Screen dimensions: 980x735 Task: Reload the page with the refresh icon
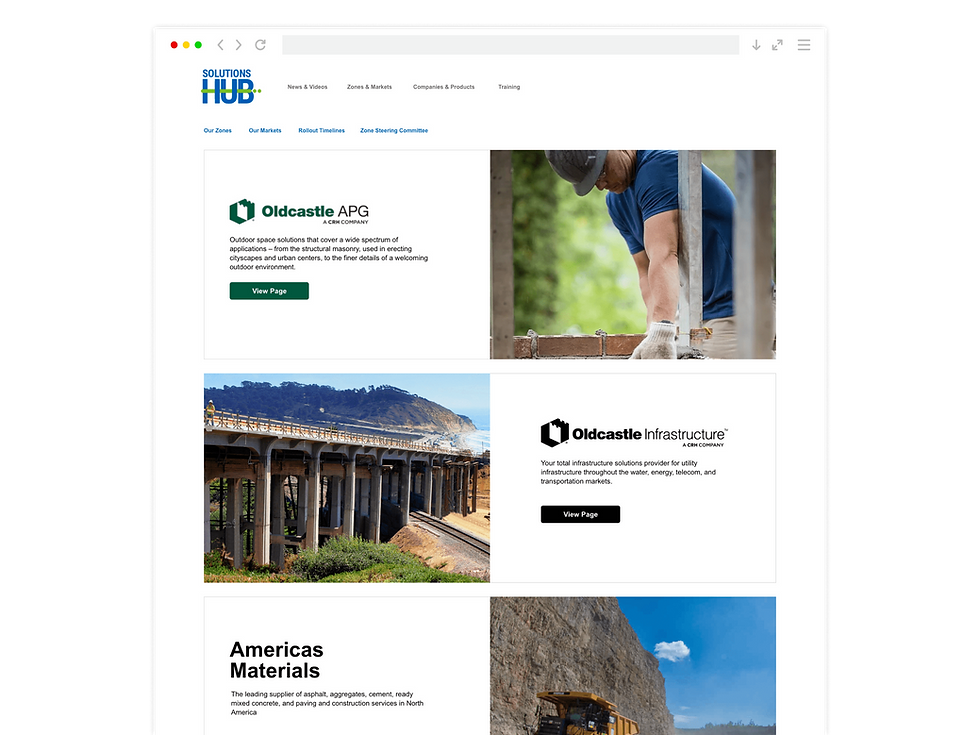[261, 45]
